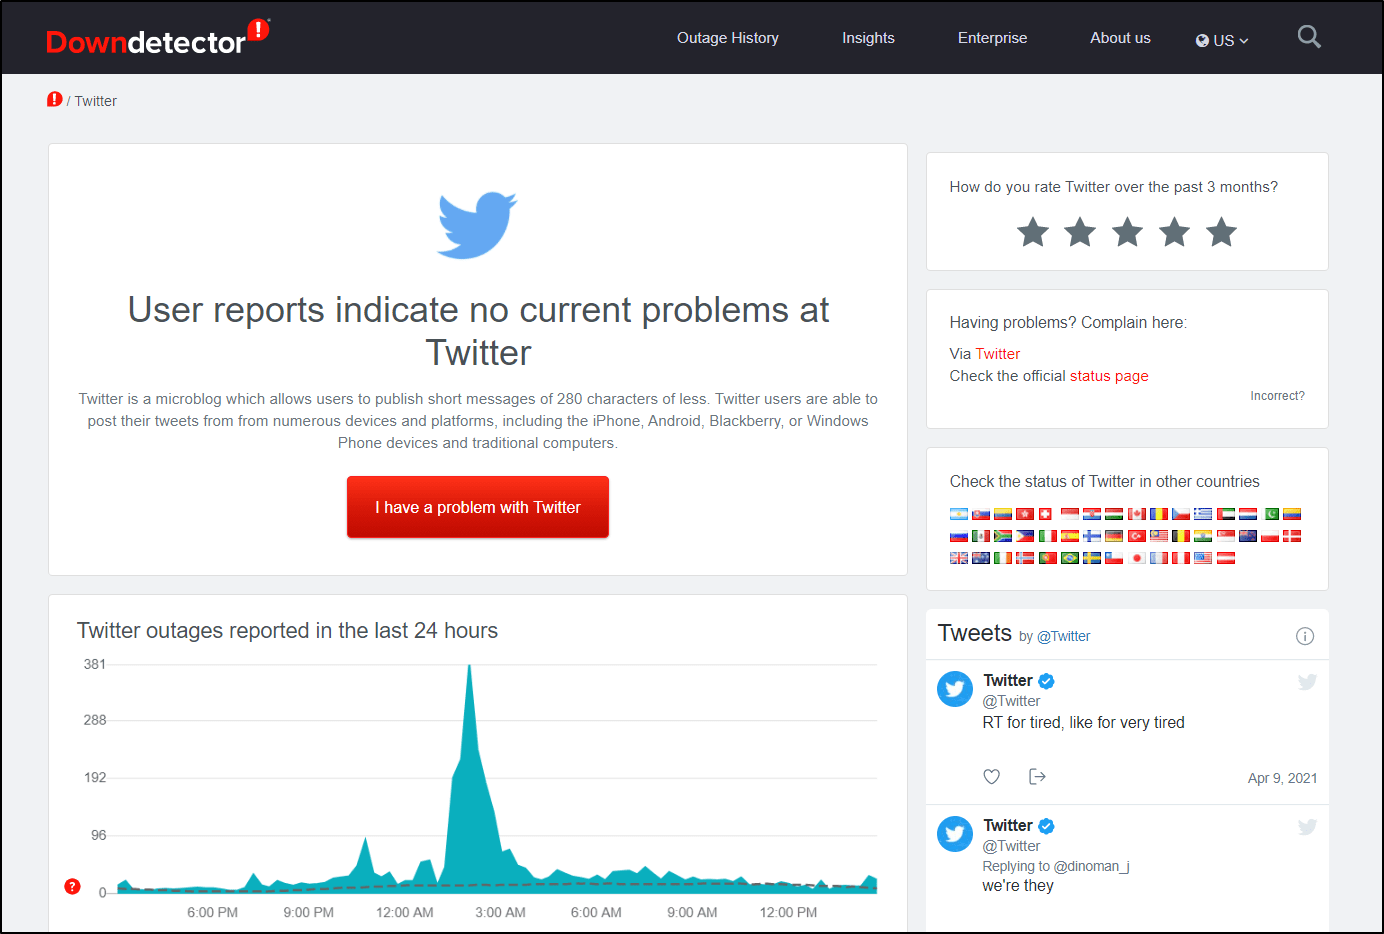Select the Germany flag
1384x934 pixels.
pyautogui.click(x=1114, y=536)
